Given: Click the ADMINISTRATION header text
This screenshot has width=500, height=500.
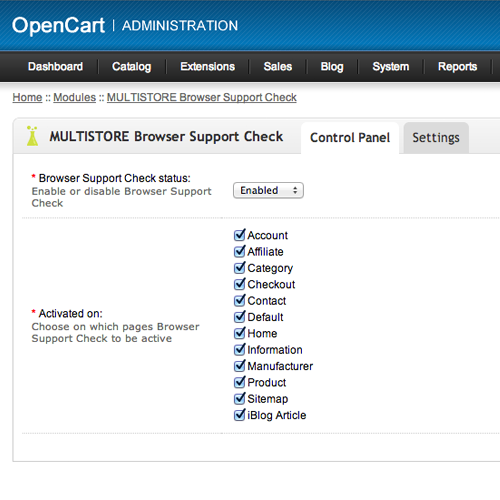Looking at the screenshot, I should [180, 26].
